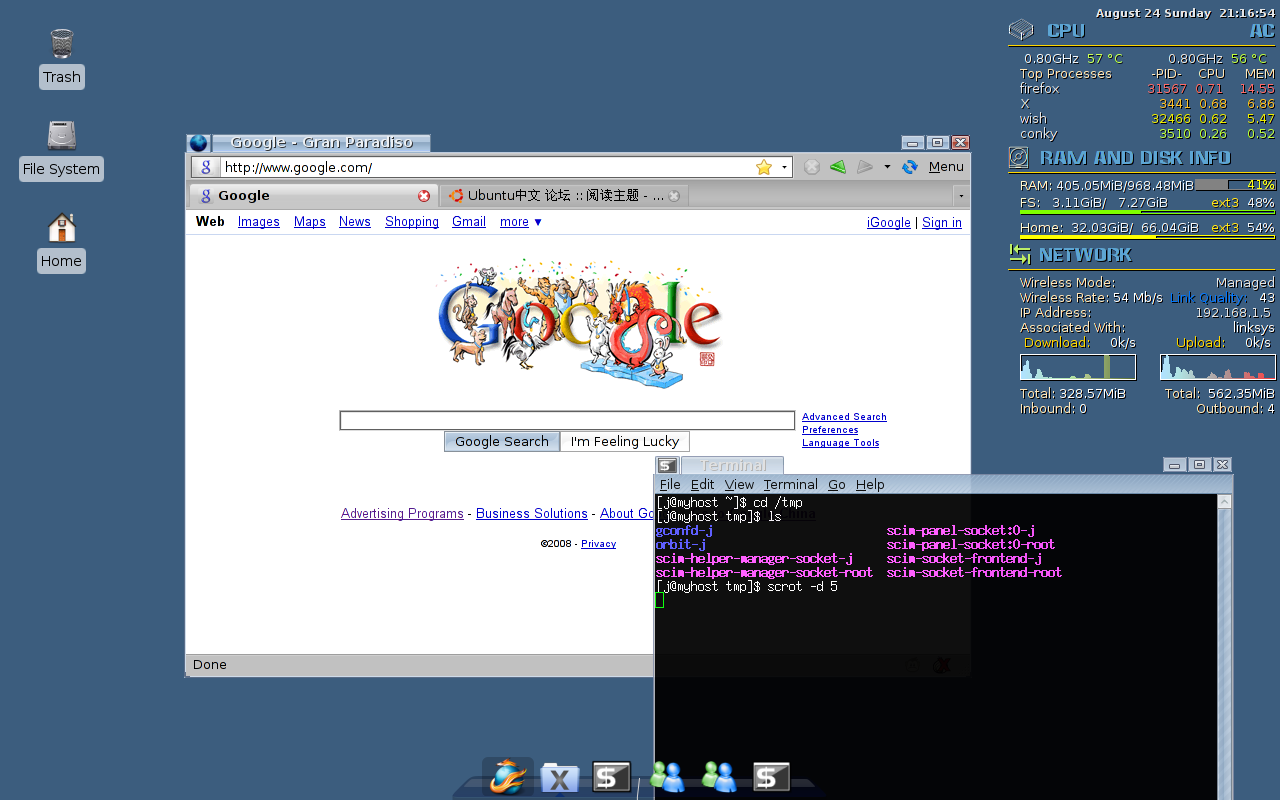Click the globe window-menu icon in the Gran Paradiso title bar
The image size is (1280, 800).
(198, 143)
